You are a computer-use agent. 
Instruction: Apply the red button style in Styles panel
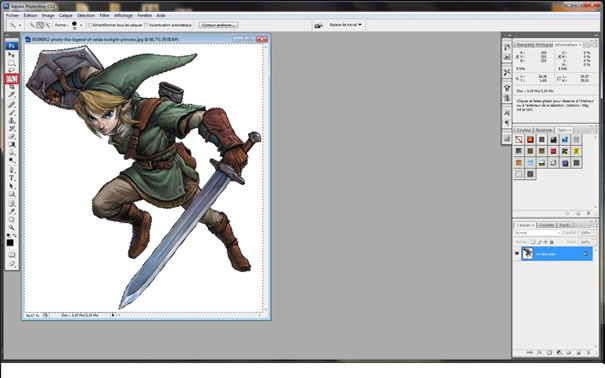click(553, 151)
